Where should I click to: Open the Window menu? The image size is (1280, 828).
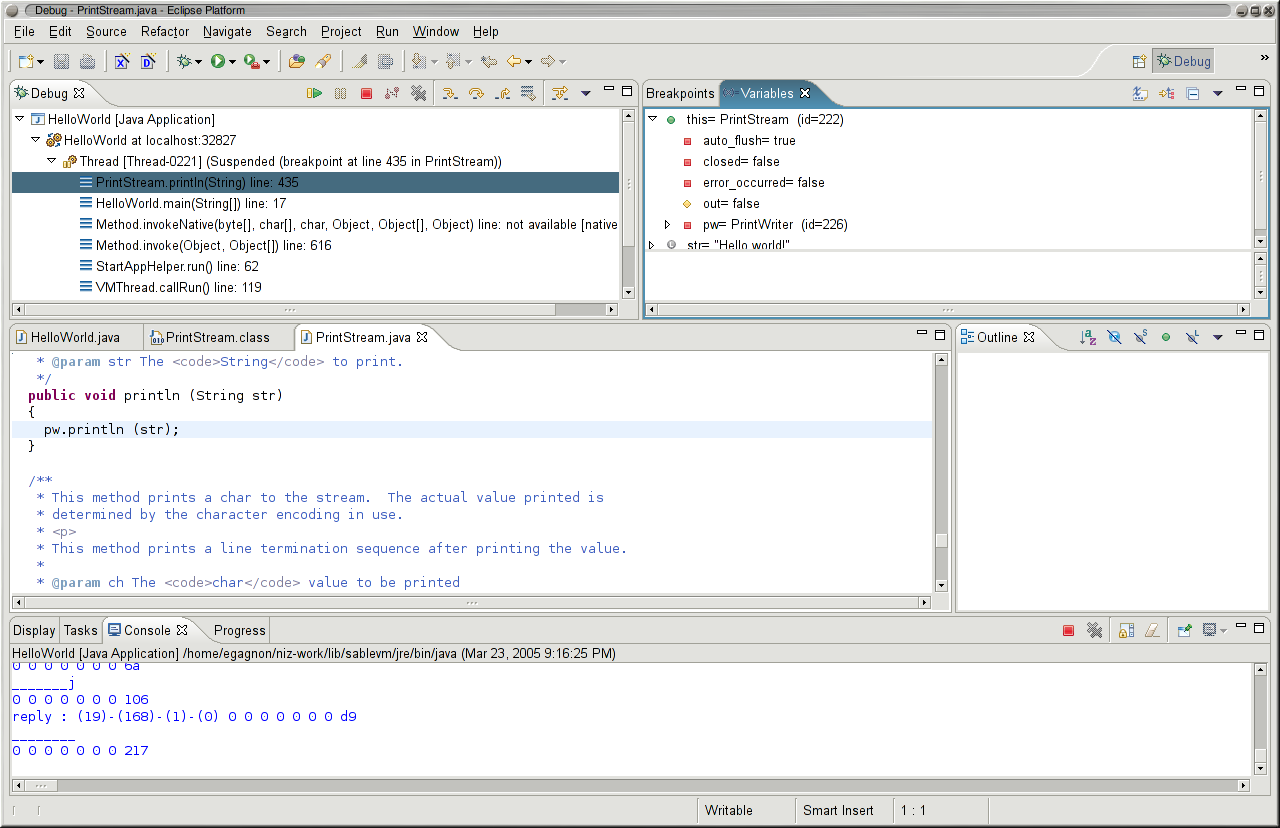coord(436,31)
